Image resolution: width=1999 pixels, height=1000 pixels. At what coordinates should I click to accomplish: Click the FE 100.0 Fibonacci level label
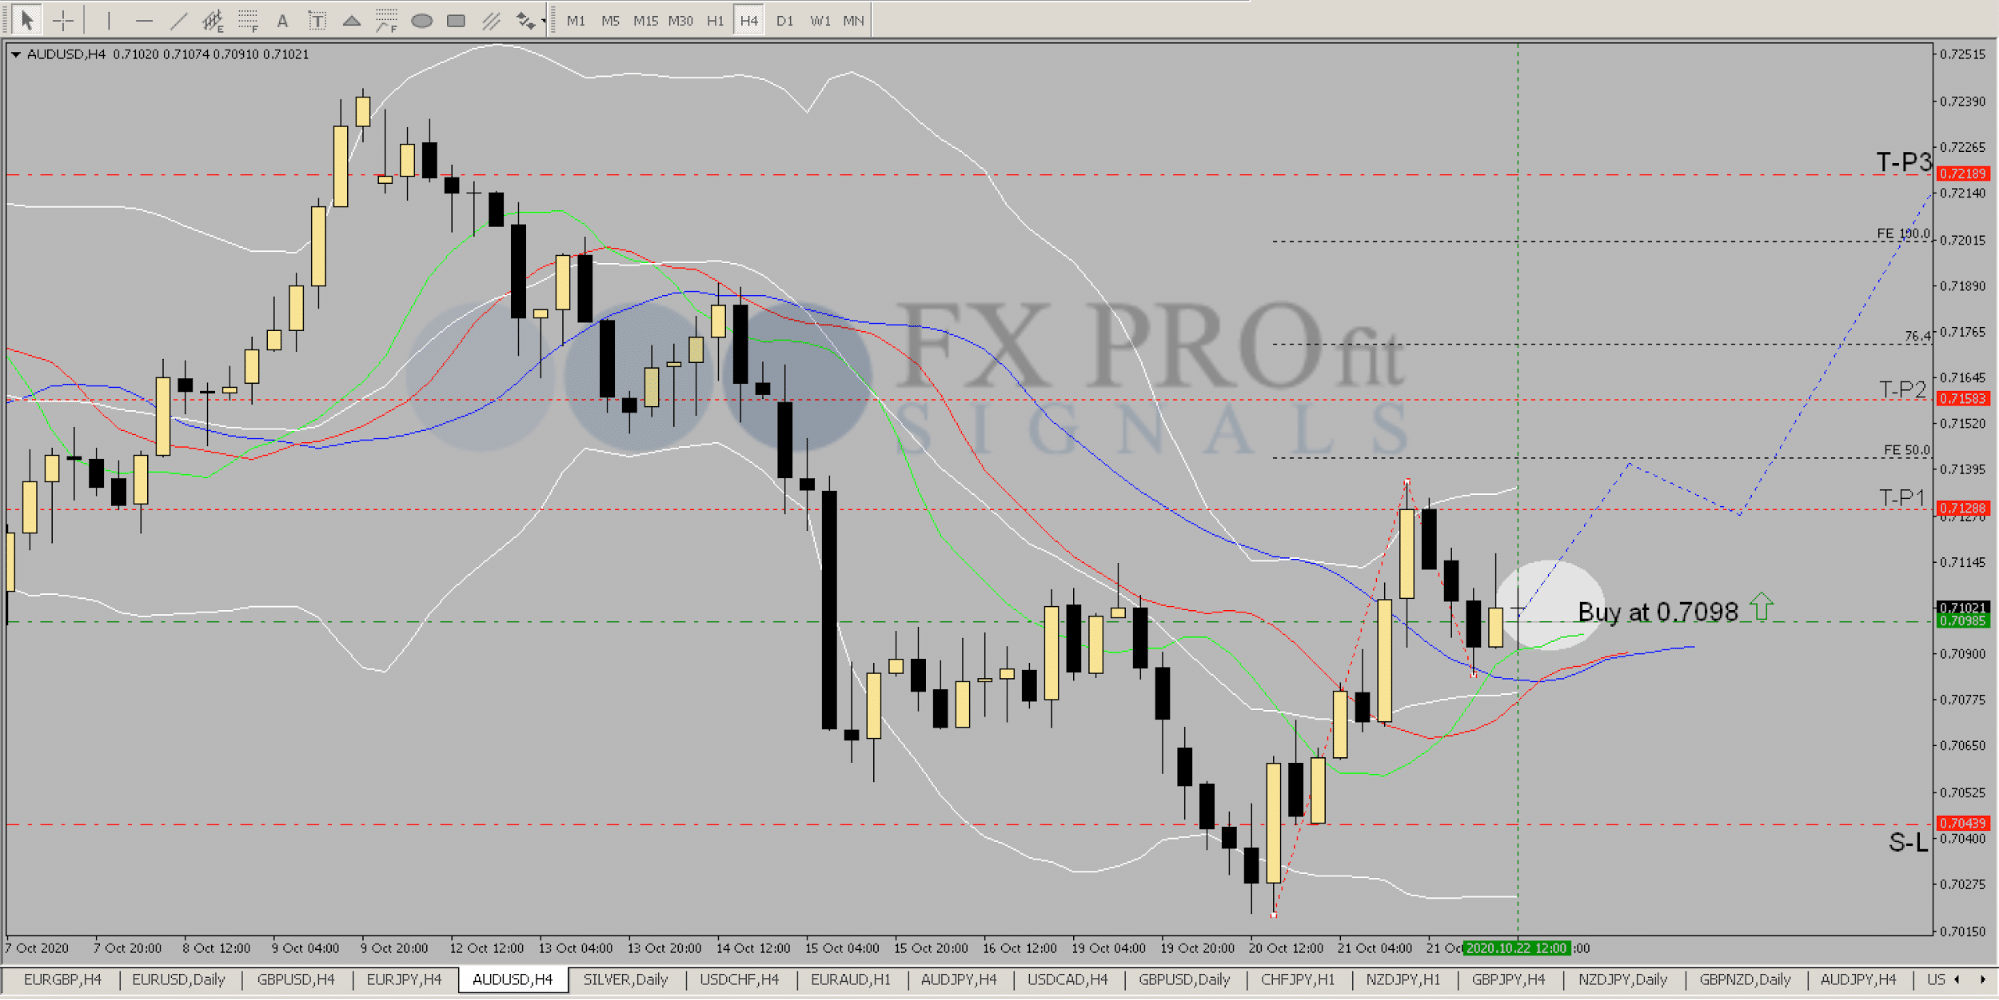pos(1903,234)
